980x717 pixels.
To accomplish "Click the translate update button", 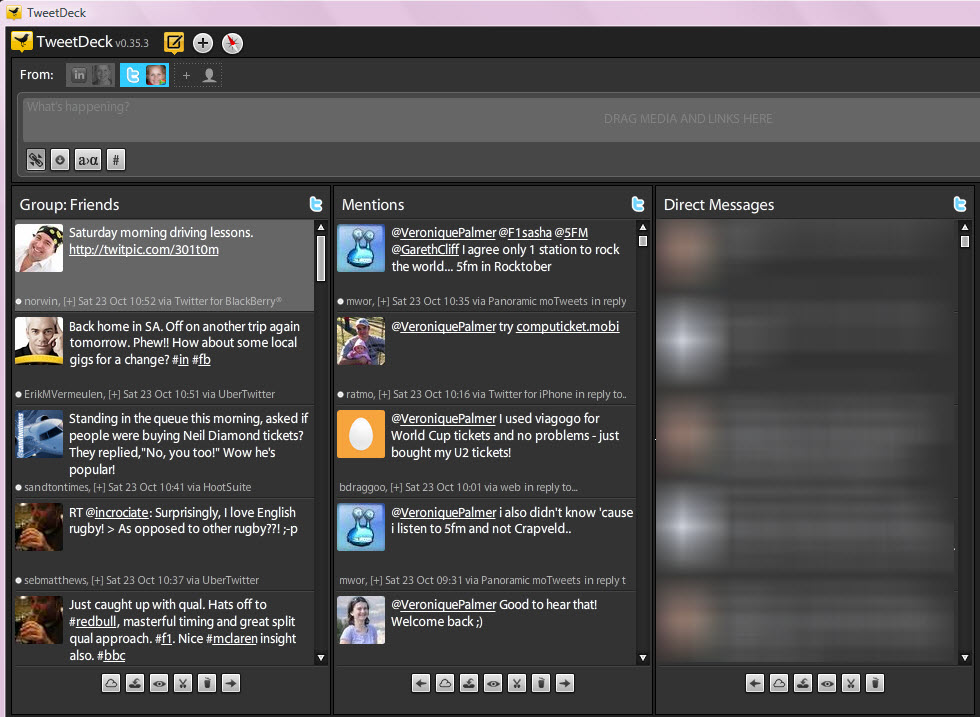I will (88, 159).
